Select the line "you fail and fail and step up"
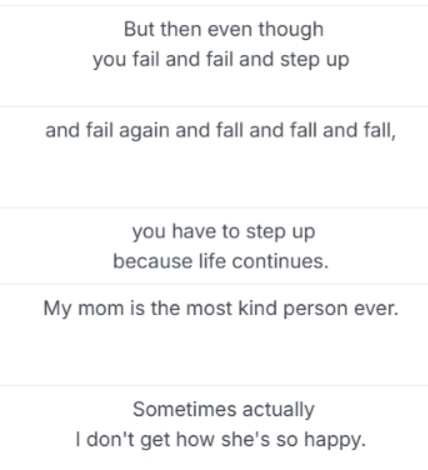Screen dimensions: 428x470 tap(221, 60)
